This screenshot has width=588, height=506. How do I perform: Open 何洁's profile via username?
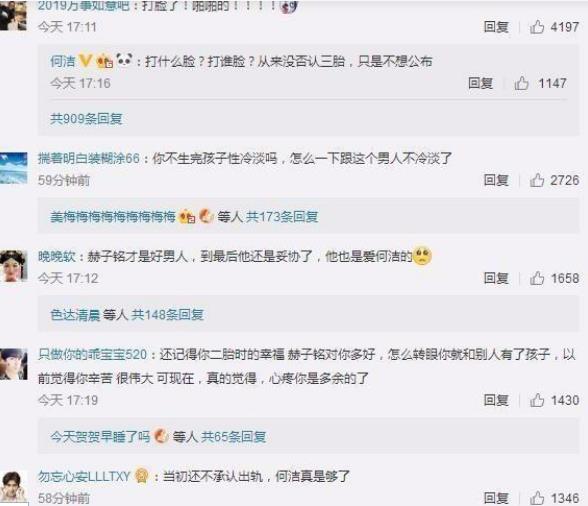63,61
